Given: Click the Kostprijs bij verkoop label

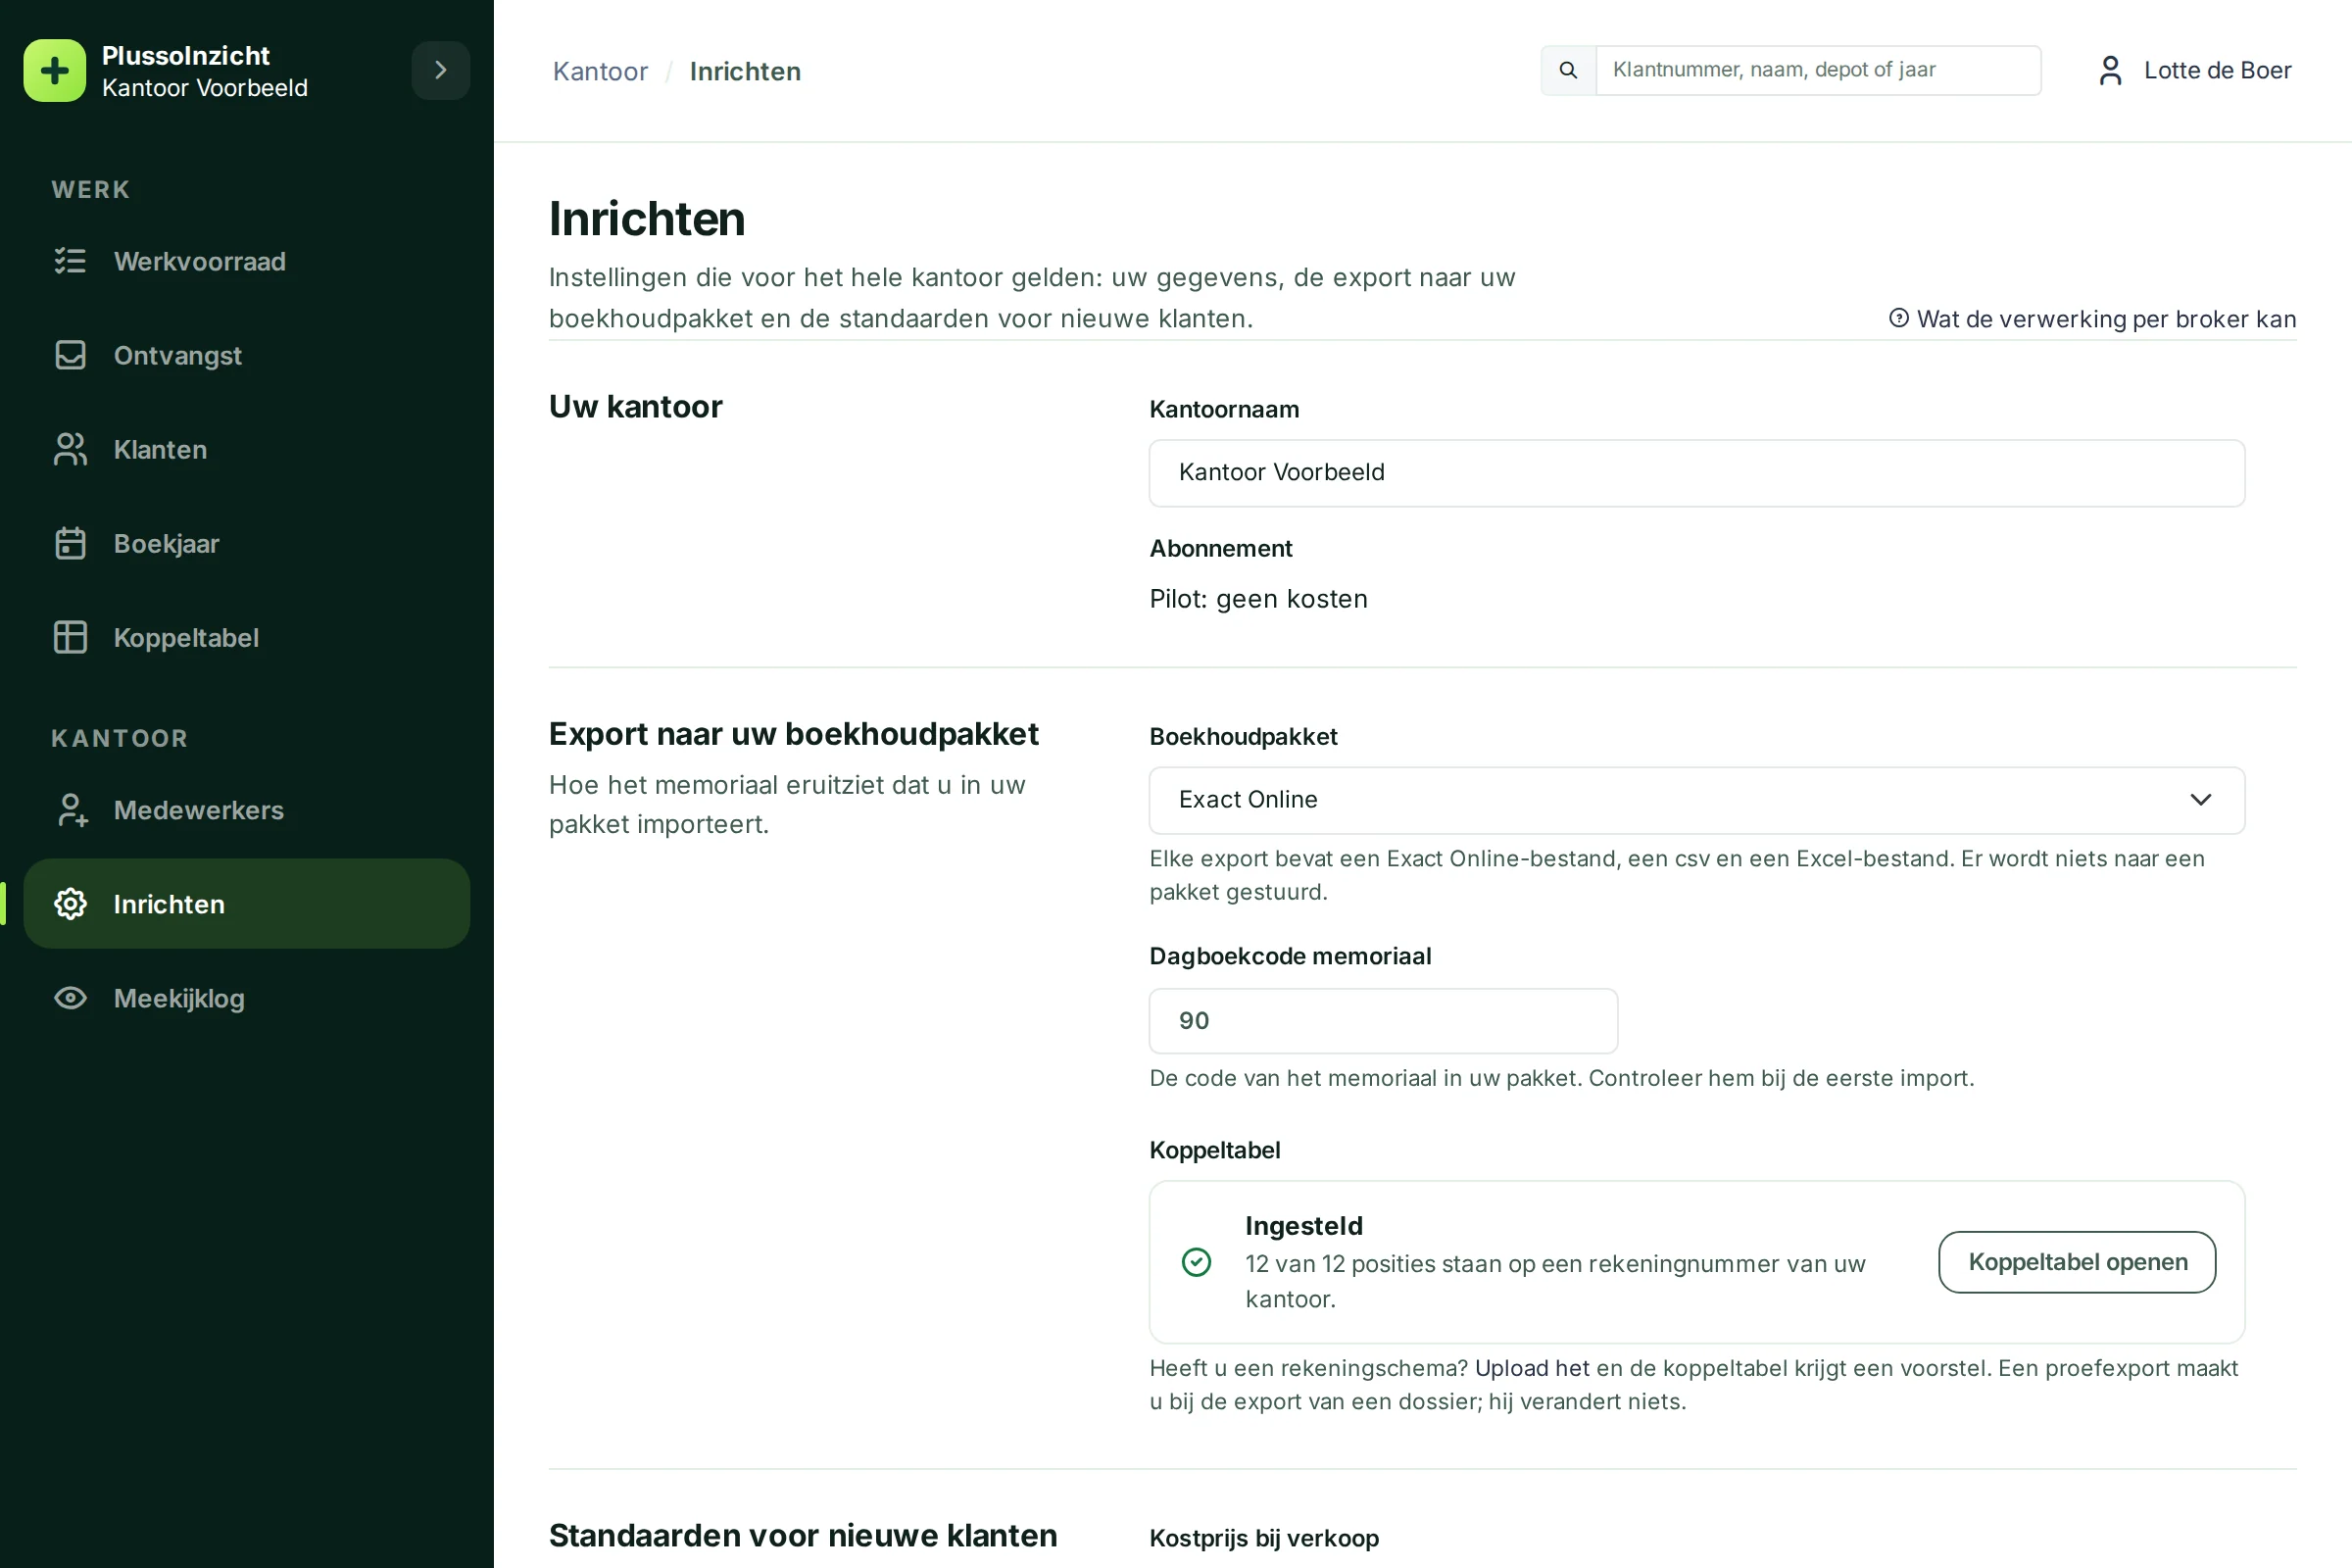Looking at the screenshot, I should click(x=1264, y=1538).
